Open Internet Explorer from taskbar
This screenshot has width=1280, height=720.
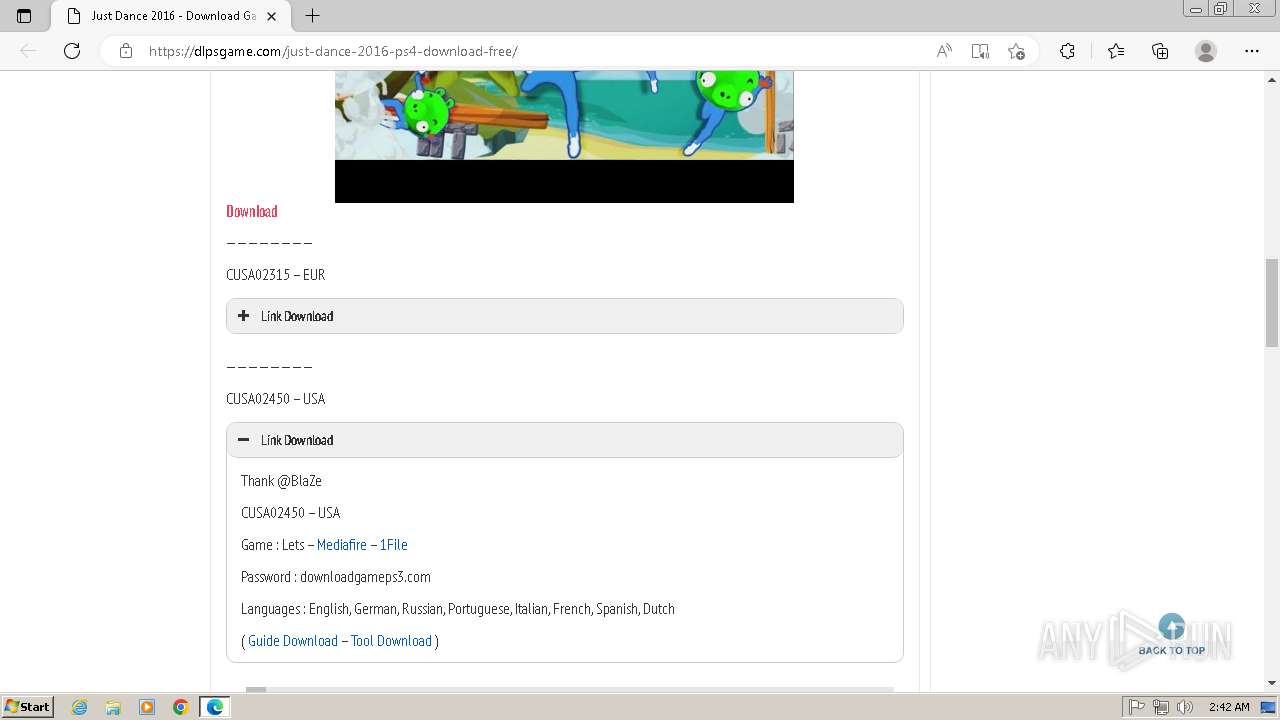[x=79, y=707]
